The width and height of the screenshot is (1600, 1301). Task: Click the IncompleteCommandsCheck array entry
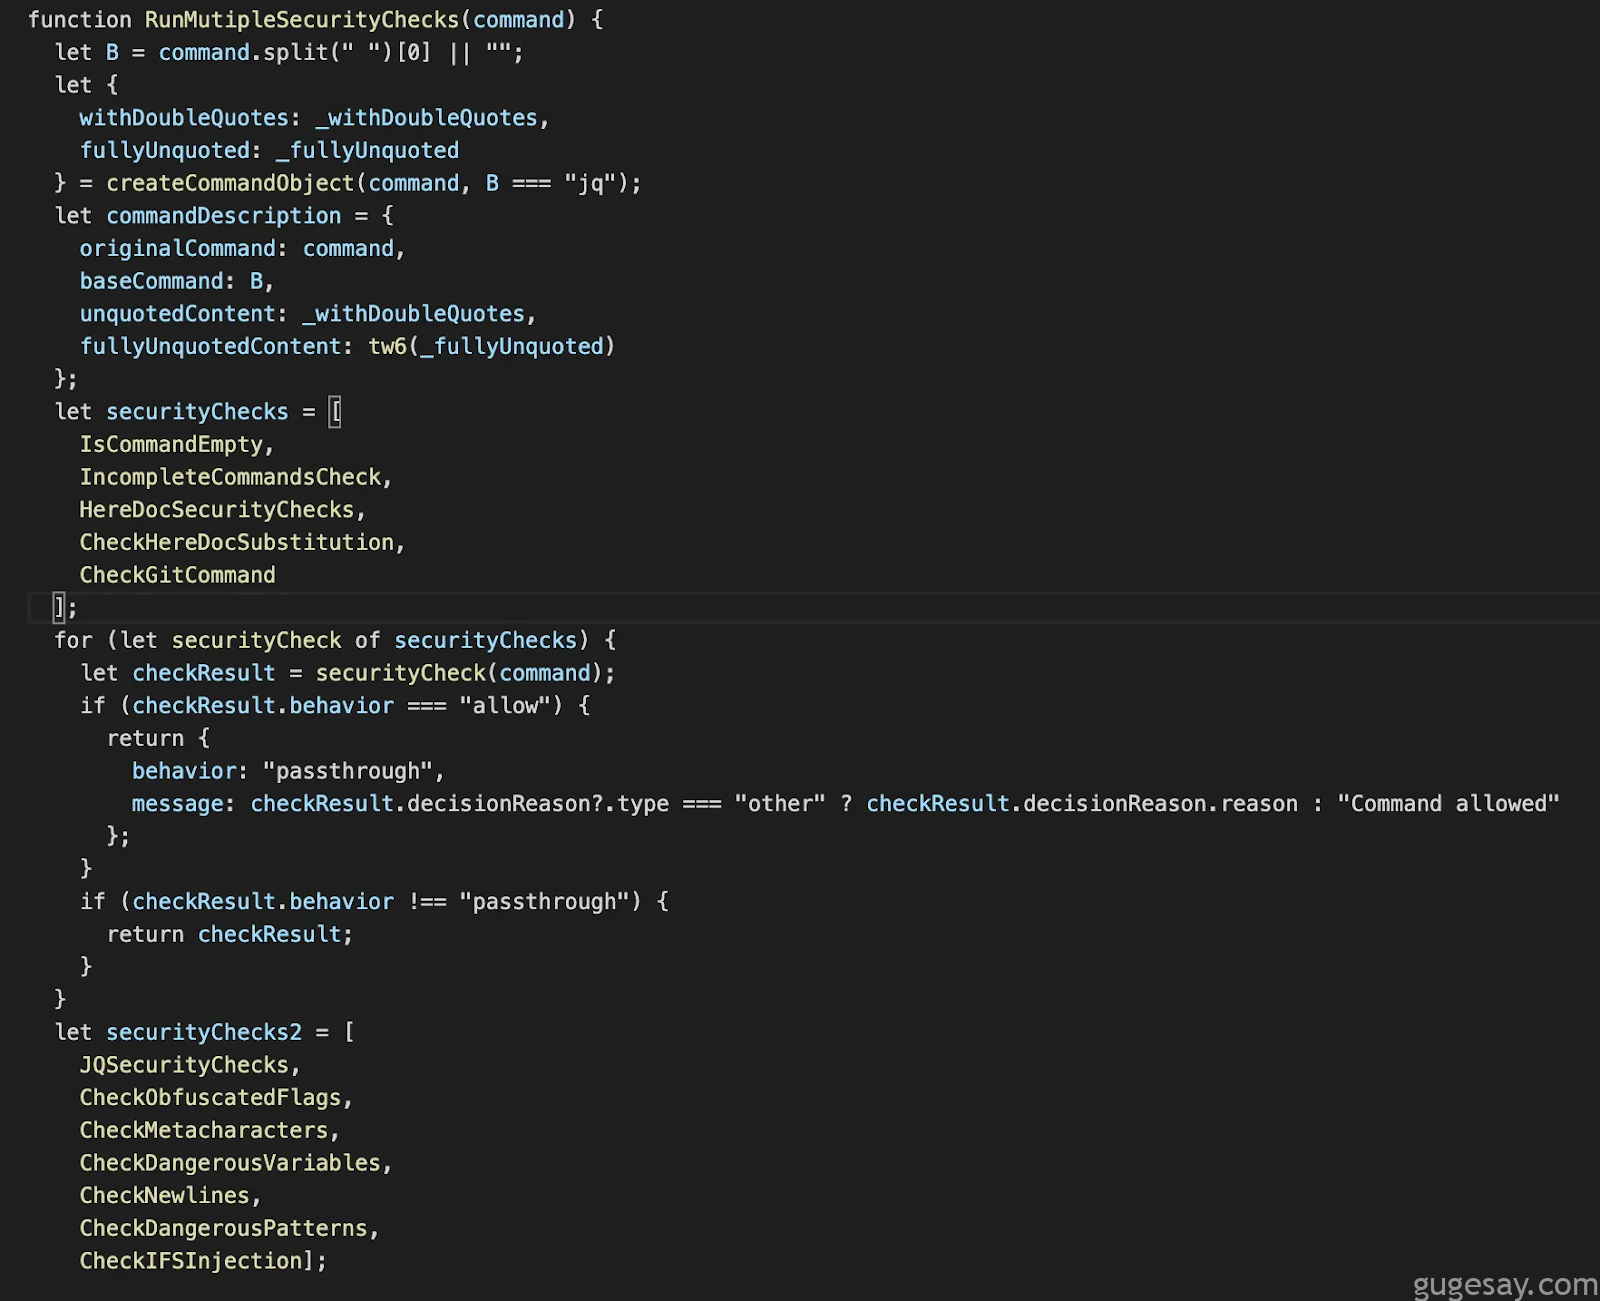230,478
